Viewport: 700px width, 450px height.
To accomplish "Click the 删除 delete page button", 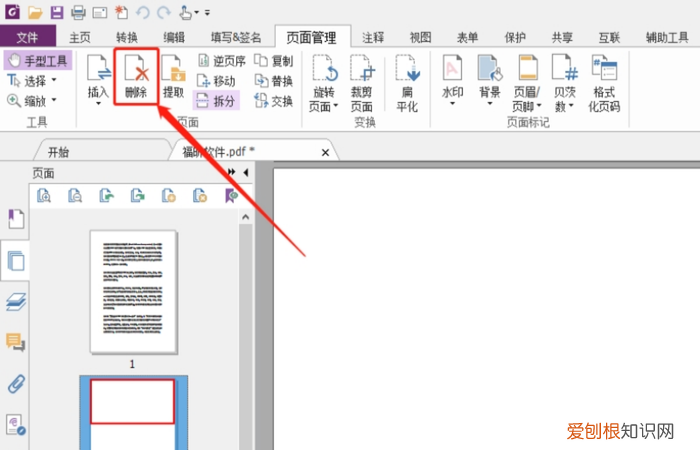I will point(136,77).
